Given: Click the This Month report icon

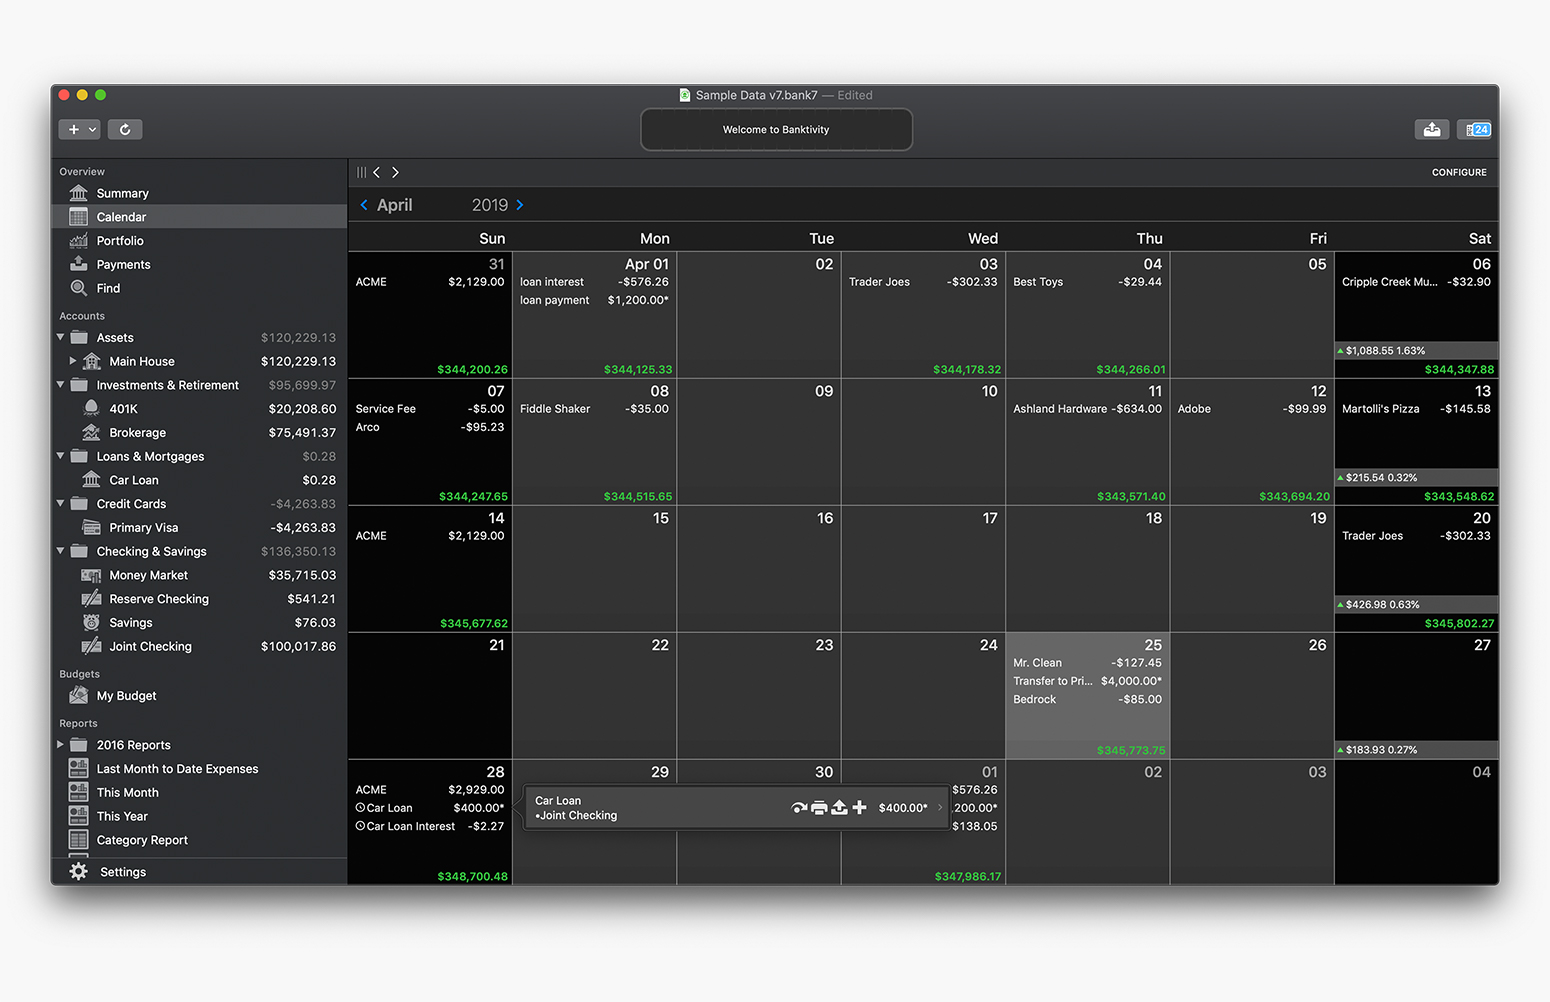Looking at the screenshot, I should tap(79, 792).
